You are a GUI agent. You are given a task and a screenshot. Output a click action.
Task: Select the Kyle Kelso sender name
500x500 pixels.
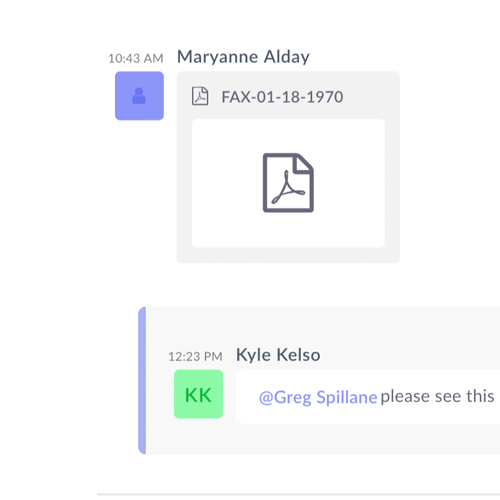[278, 355]
